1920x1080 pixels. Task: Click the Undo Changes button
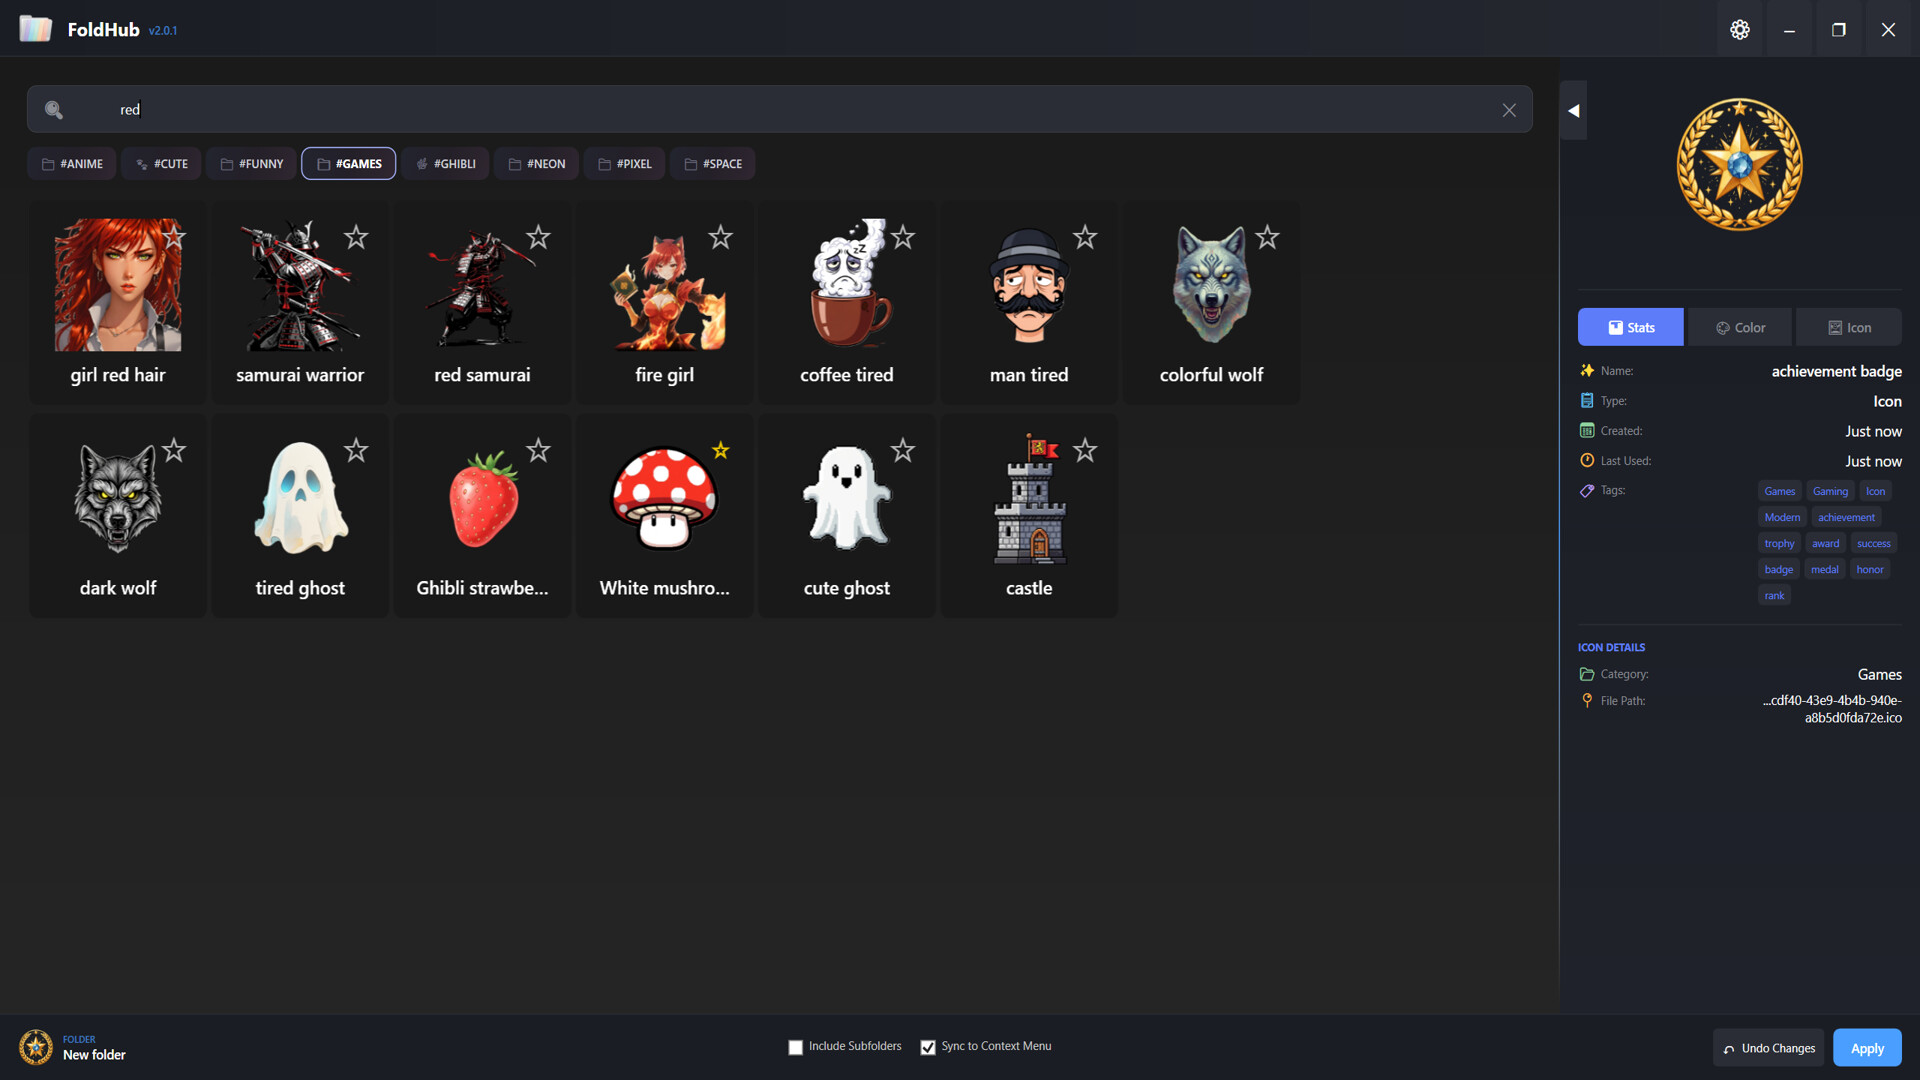1767,1047
